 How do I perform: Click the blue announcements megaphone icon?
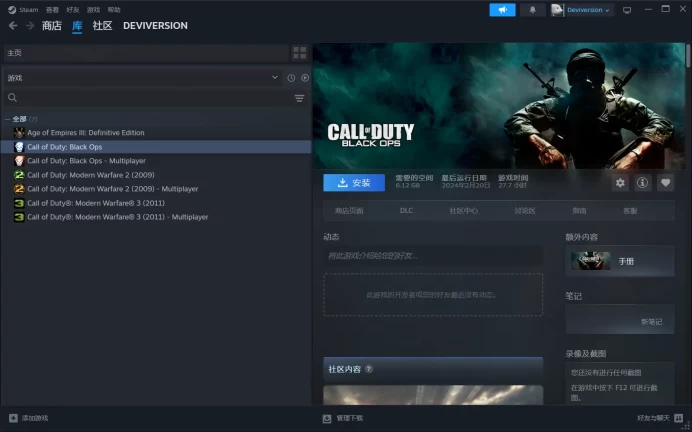502,10
